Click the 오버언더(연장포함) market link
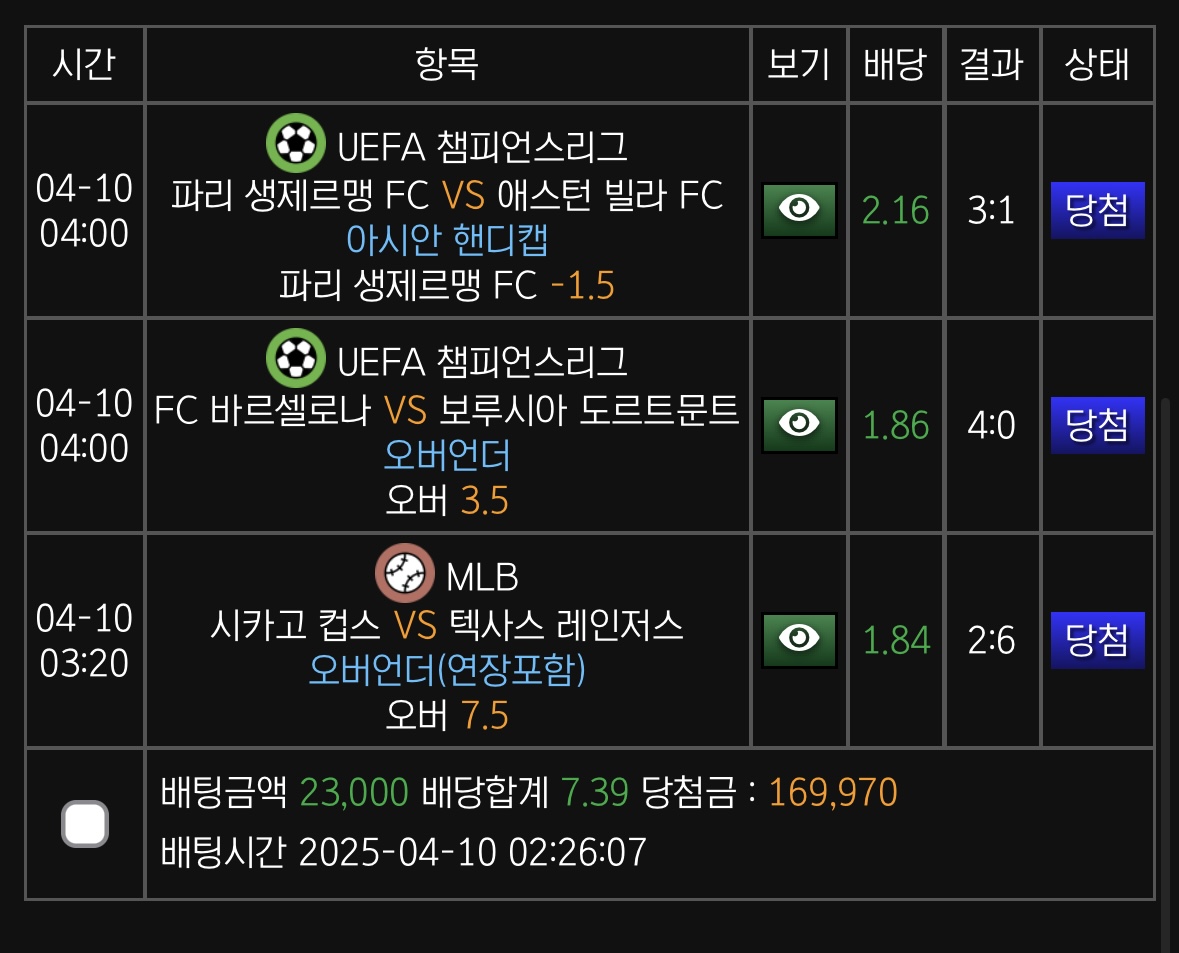Viewport: 1179px width, 953px height. [x=447, y=669]
